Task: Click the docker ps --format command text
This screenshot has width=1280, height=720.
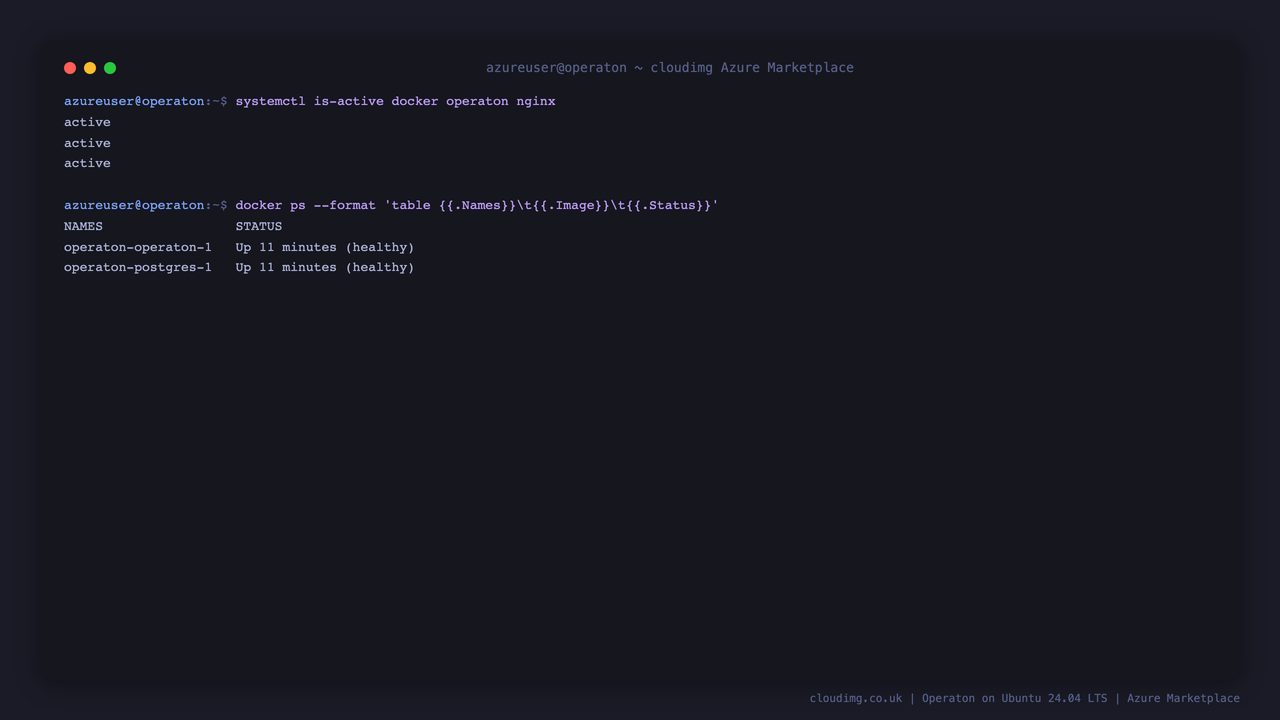Action: [x=477, y=205]
